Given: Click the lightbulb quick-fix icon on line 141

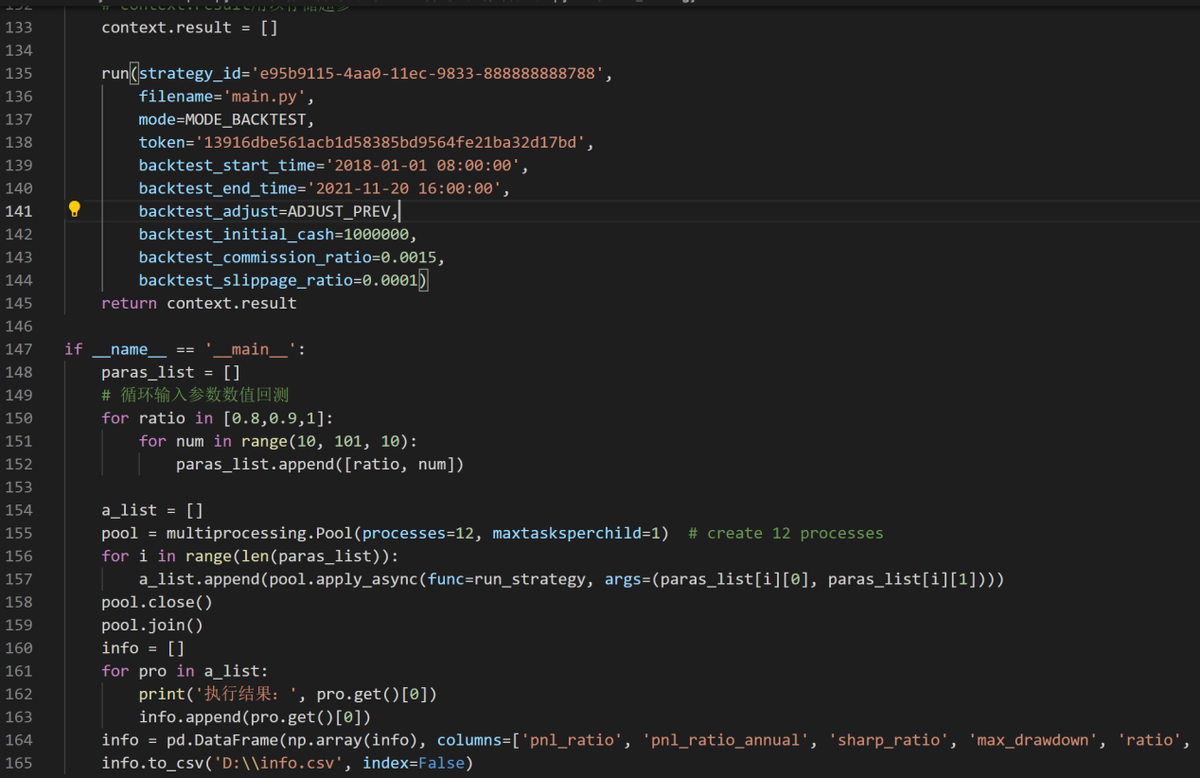Looking at the screenshot, I should click(x=74, y=210).
